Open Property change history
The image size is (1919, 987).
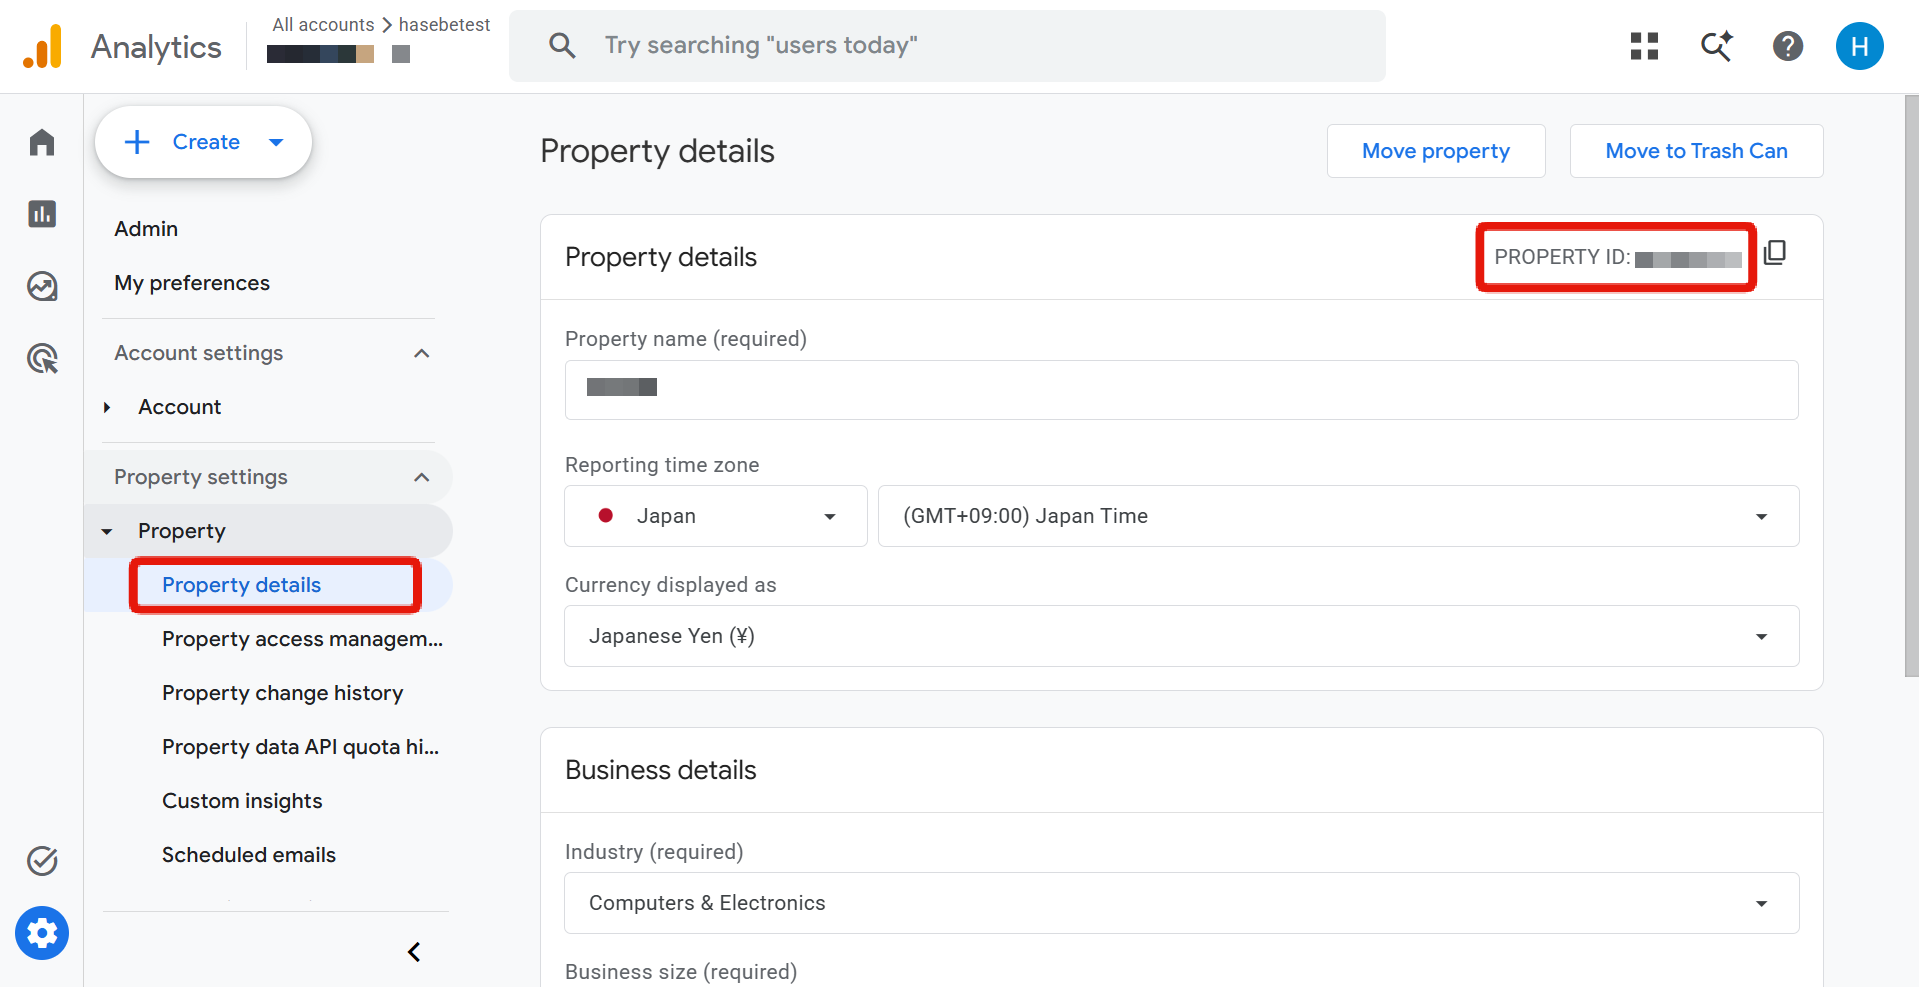[282, 693]
